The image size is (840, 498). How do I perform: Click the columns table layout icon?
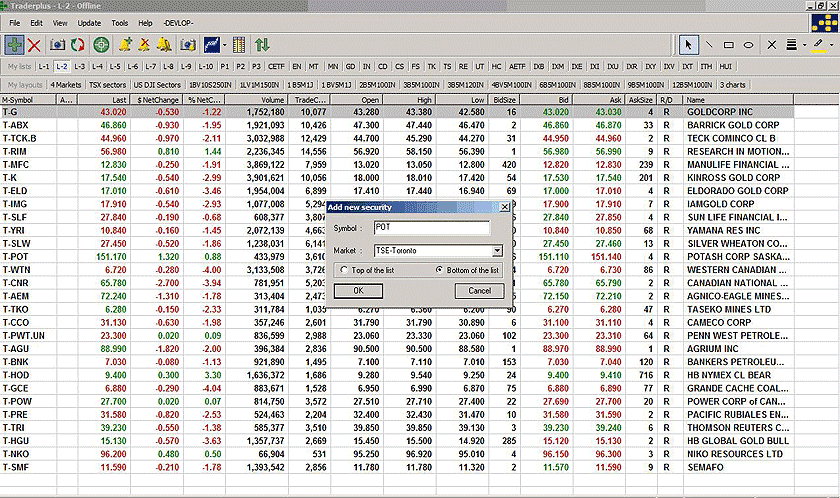coord(239,45)
